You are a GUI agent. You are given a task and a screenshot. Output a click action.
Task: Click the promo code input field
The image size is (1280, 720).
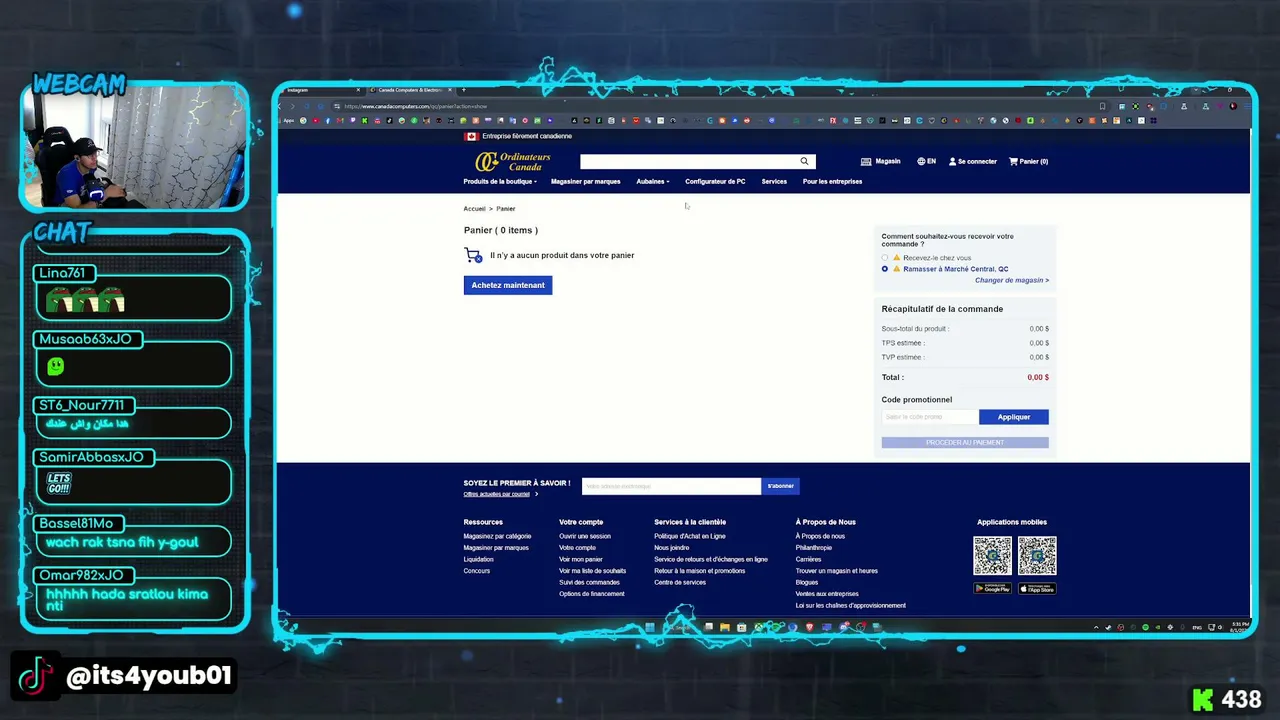[930, 417]
